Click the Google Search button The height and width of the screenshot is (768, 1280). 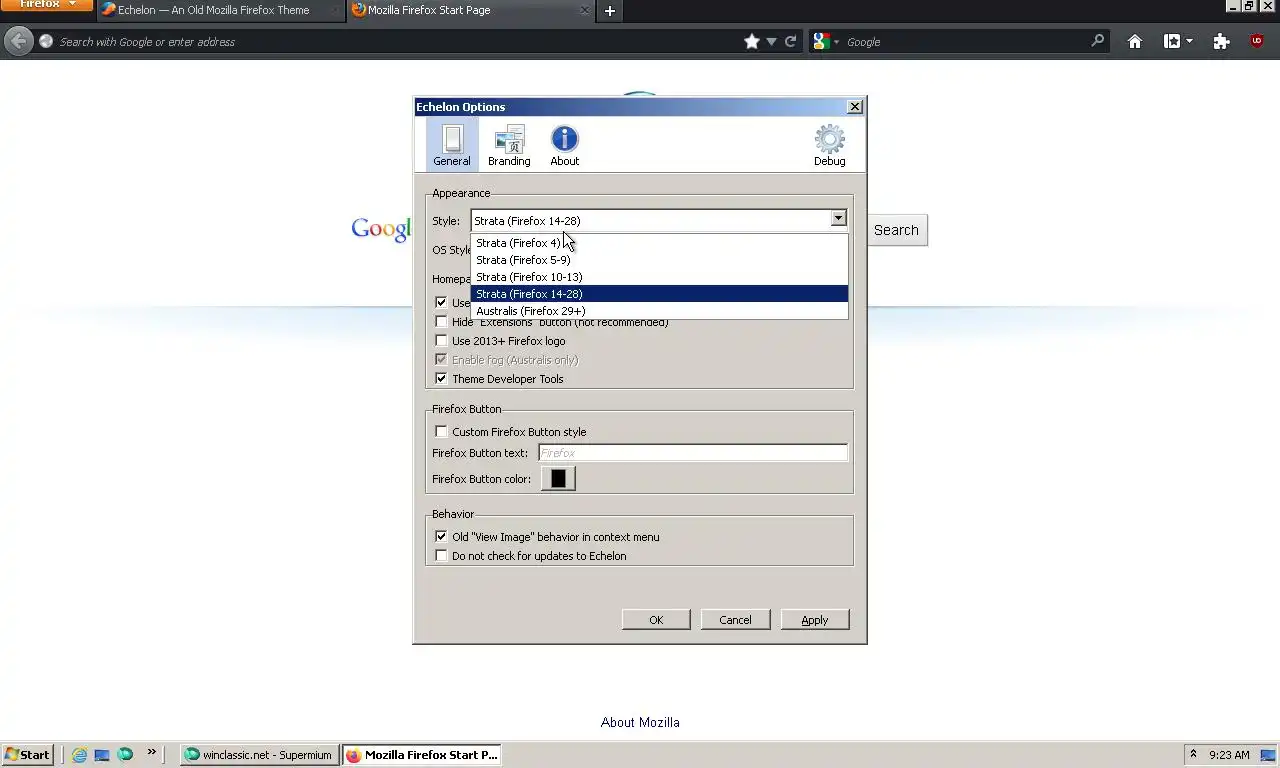point(896,230)
